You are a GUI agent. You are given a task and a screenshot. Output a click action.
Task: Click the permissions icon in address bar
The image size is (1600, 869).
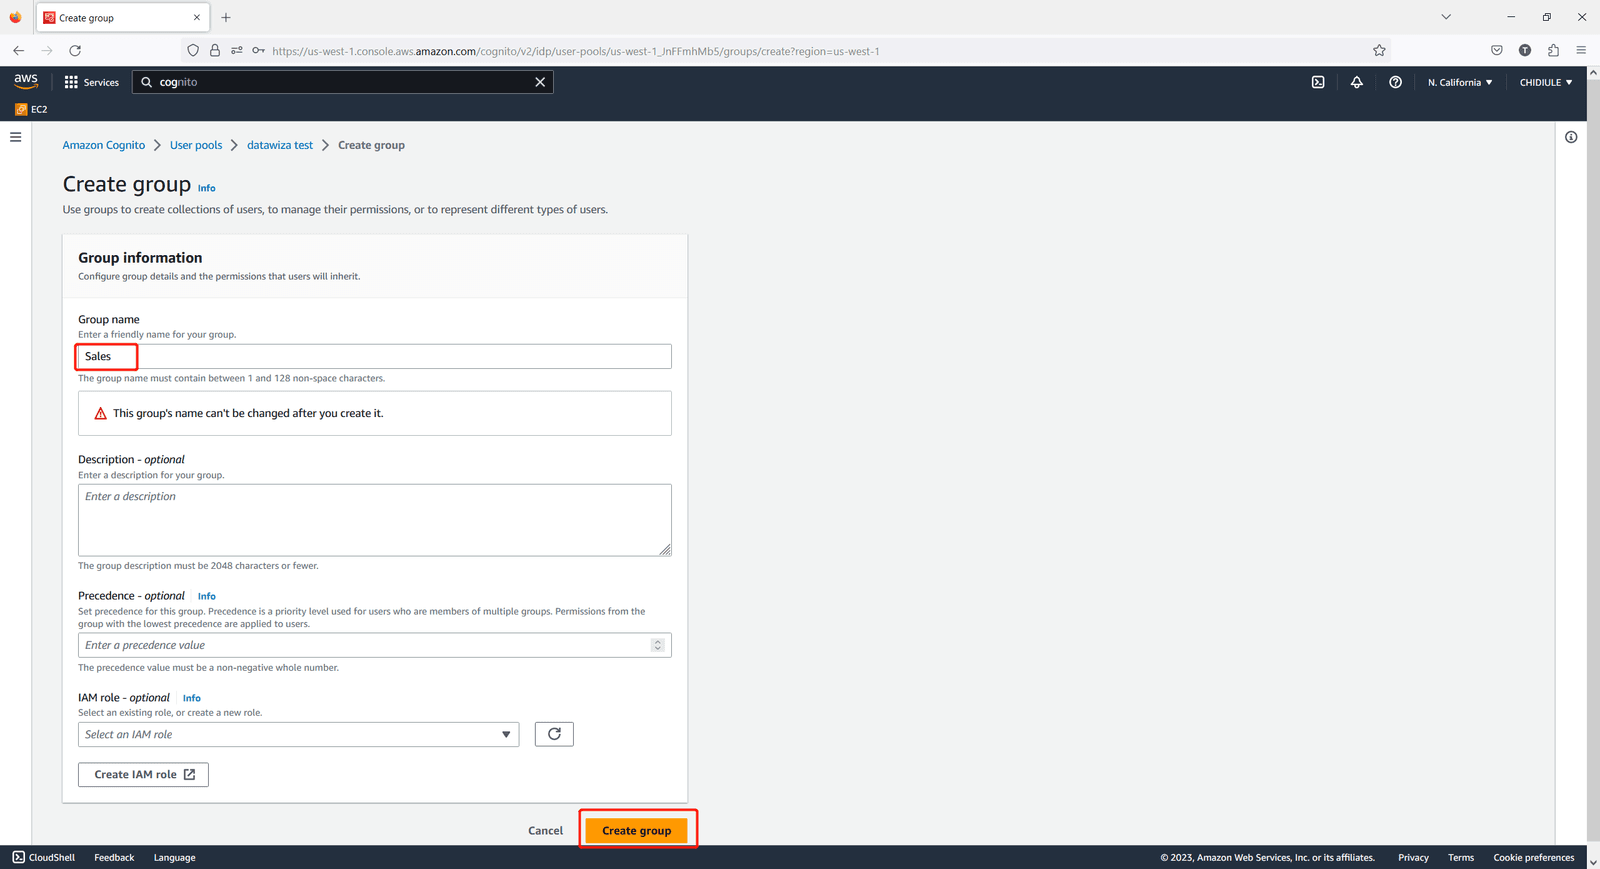[x=237, y=50]
